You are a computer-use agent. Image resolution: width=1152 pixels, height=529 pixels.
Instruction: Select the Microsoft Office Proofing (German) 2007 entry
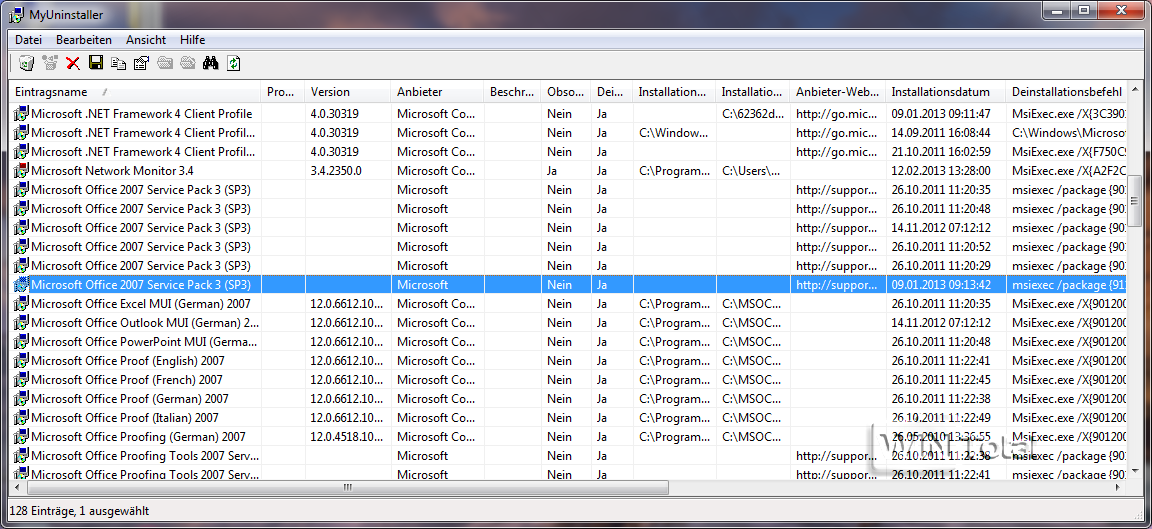[139, 436]
